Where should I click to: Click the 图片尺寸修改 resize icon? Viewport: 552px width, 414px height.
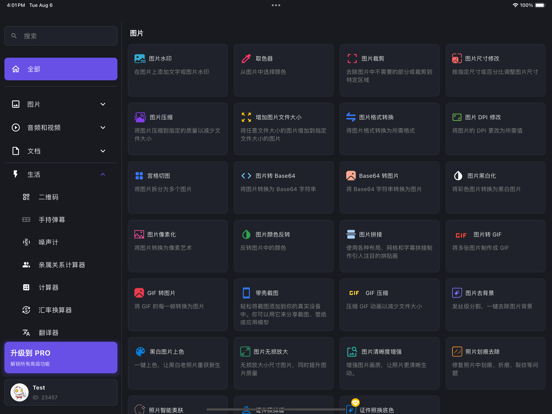tap(457, 58)
